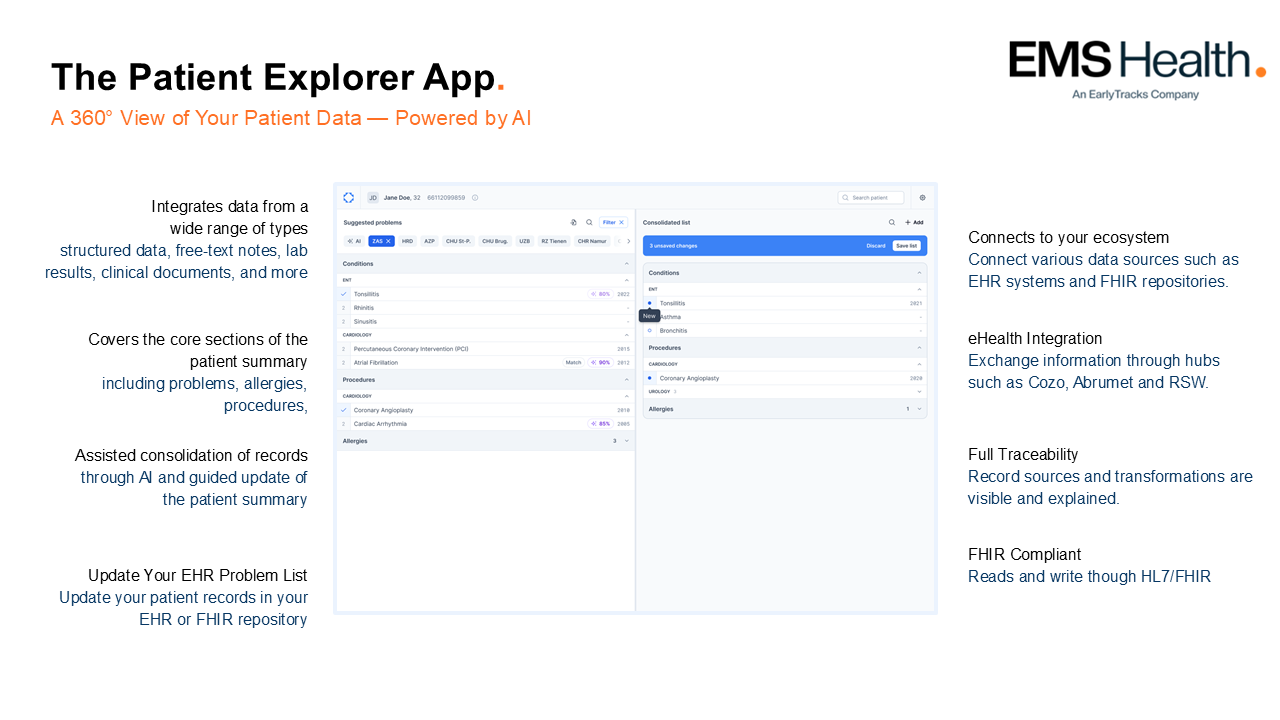Viewport: 1280px width, 720px height.
Task: Discard the 3 unsaved changes
Action: [x=875, y=245]
